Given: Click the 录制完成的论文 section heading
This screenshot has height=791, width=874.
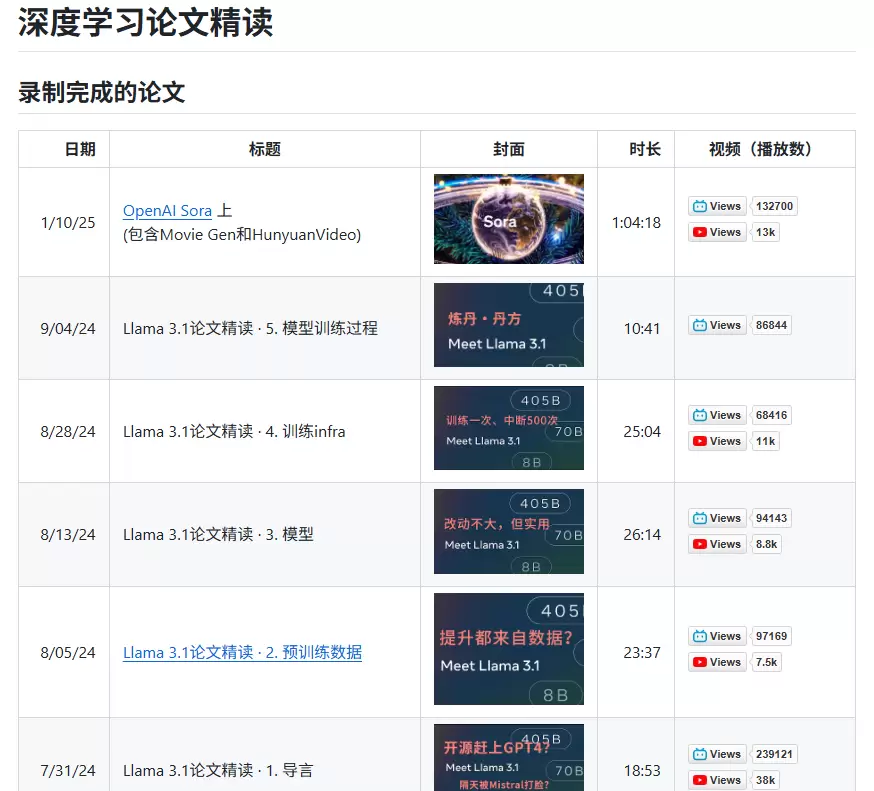Looking at the screenshot, I should pos(101,92).
